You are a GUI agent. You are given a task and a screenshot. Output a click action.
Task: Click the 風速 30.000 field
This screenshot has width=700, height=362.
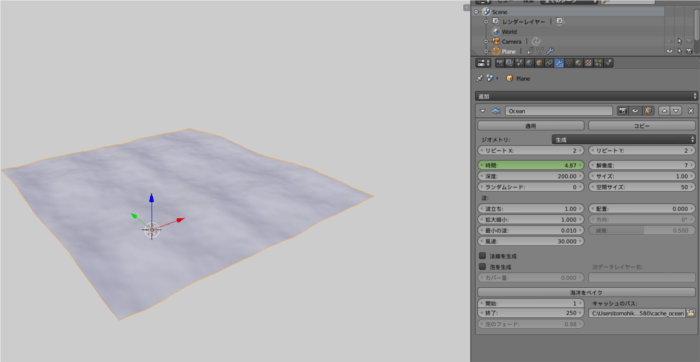(x=531, y=241)
